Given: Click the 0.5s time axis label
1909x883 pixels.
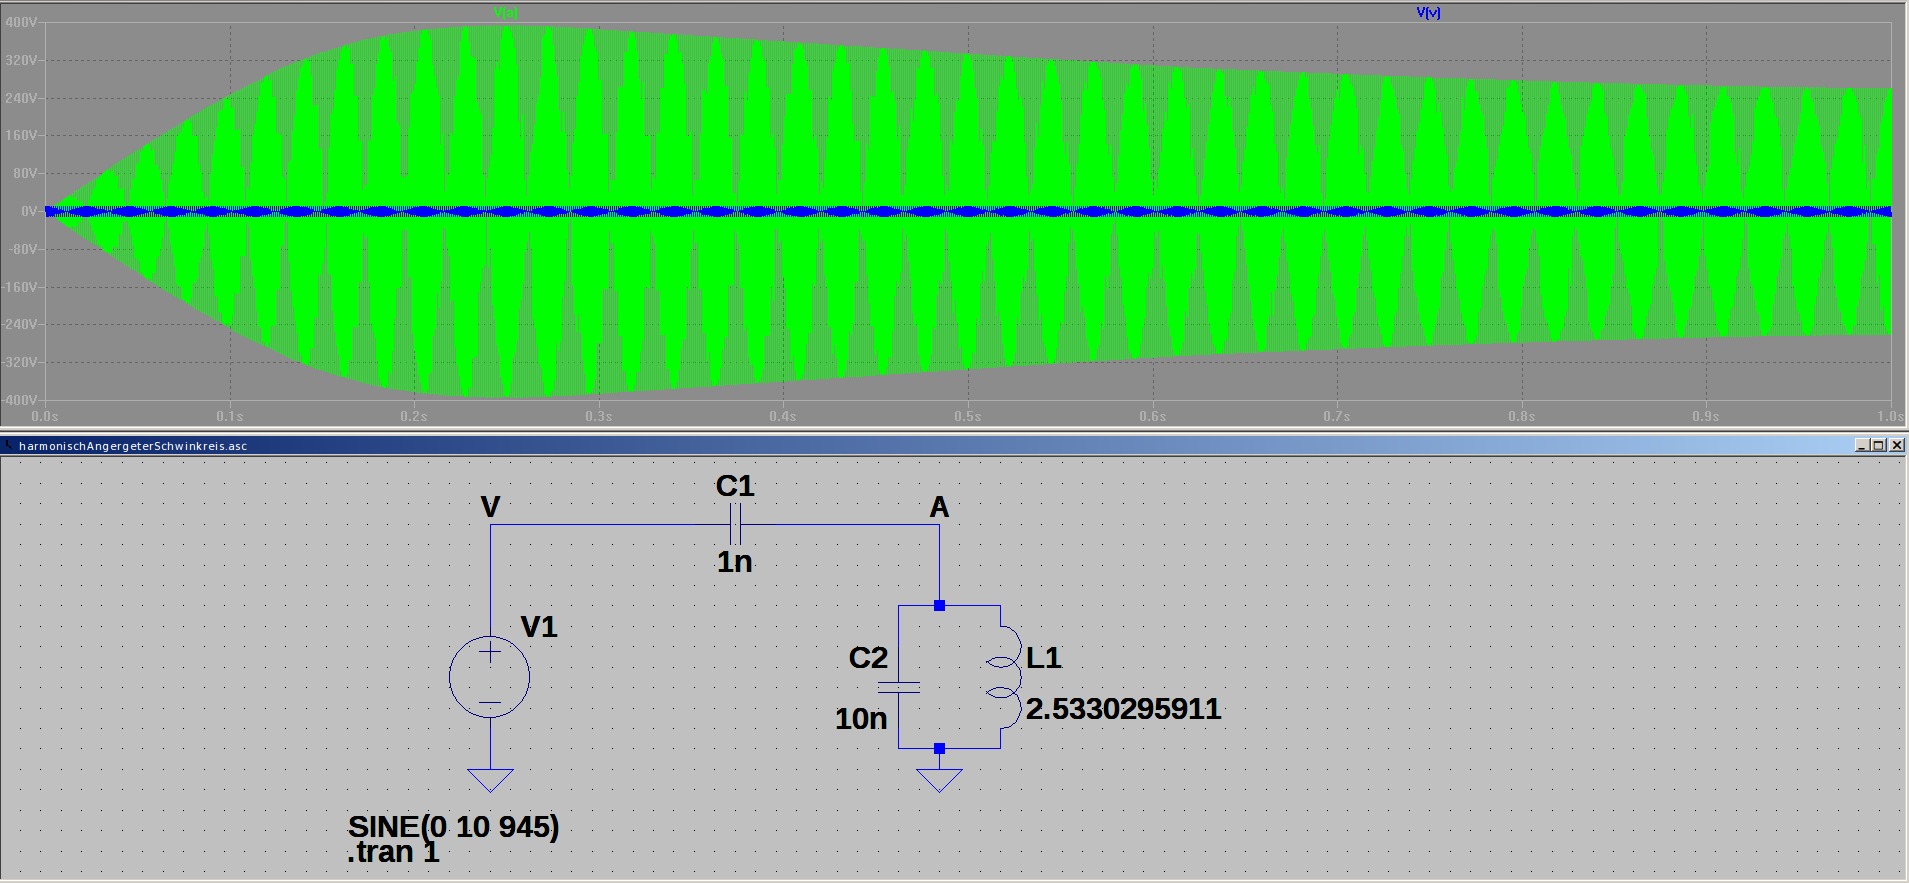Looking at the screenshot, I should 967,416.
